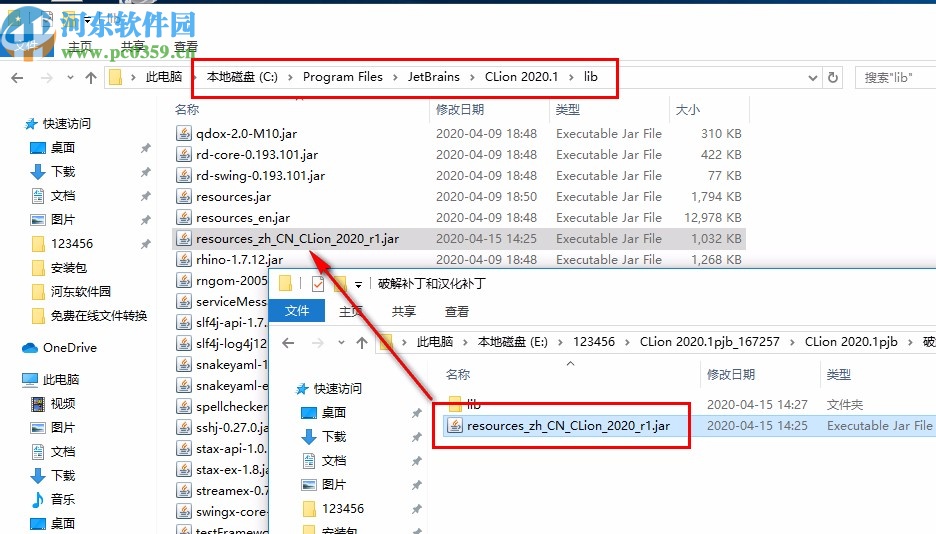The image size is (936, 534).
Task: Select rd-core-0.193.101.jar file
Action: [x=257, y=155]
